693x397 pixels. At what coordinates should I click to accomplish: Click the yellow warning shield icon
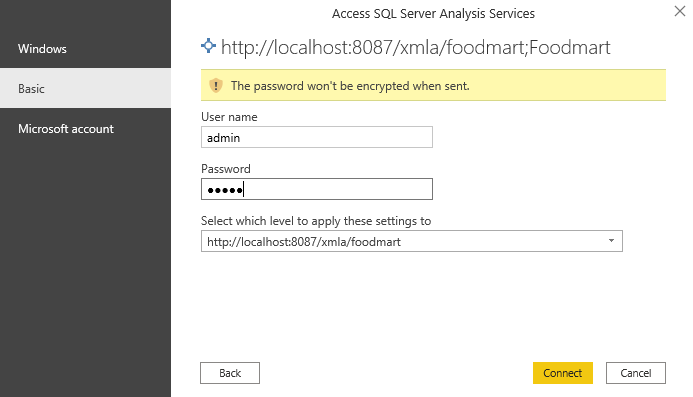216,85
